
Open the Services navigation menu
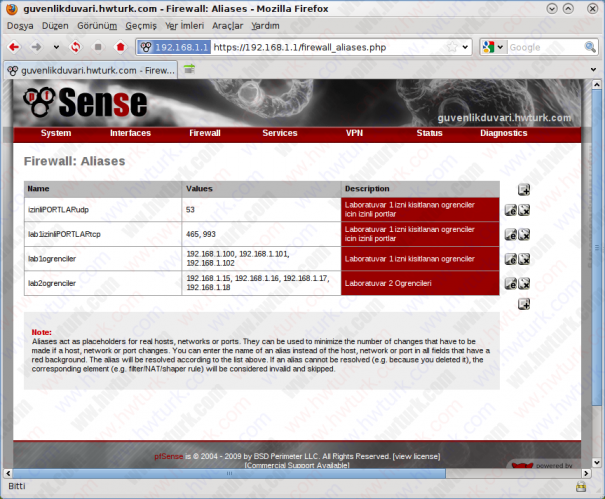280,133
